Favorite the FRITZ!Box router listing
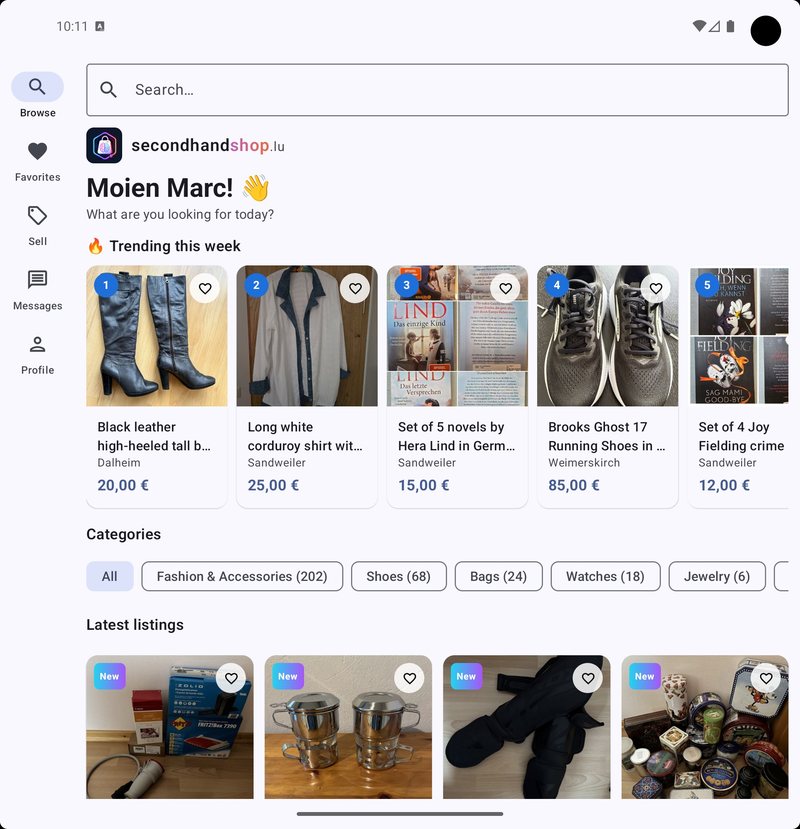The width and height of the screenshot is (800, 829). [231, 678]
